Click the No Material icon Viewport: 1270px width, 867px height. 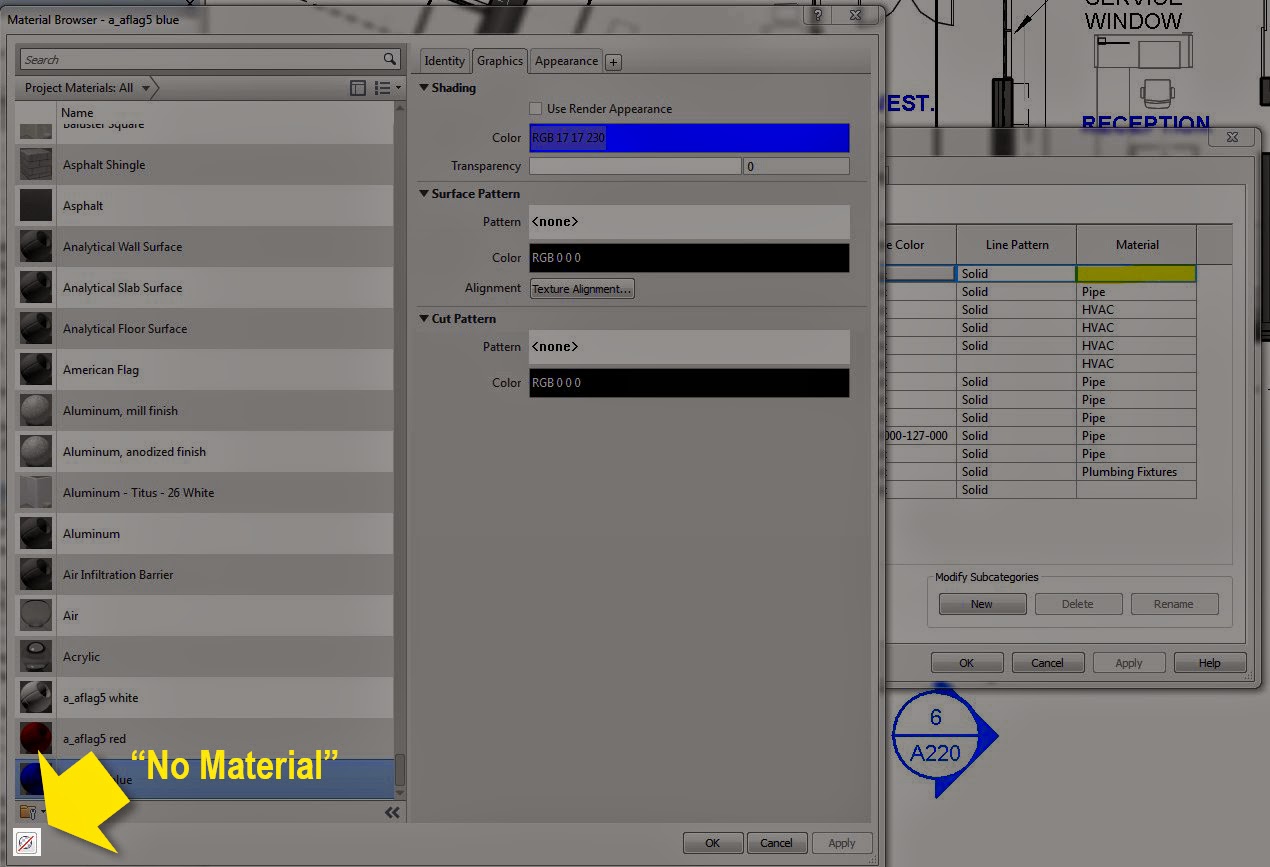[27, 843]
